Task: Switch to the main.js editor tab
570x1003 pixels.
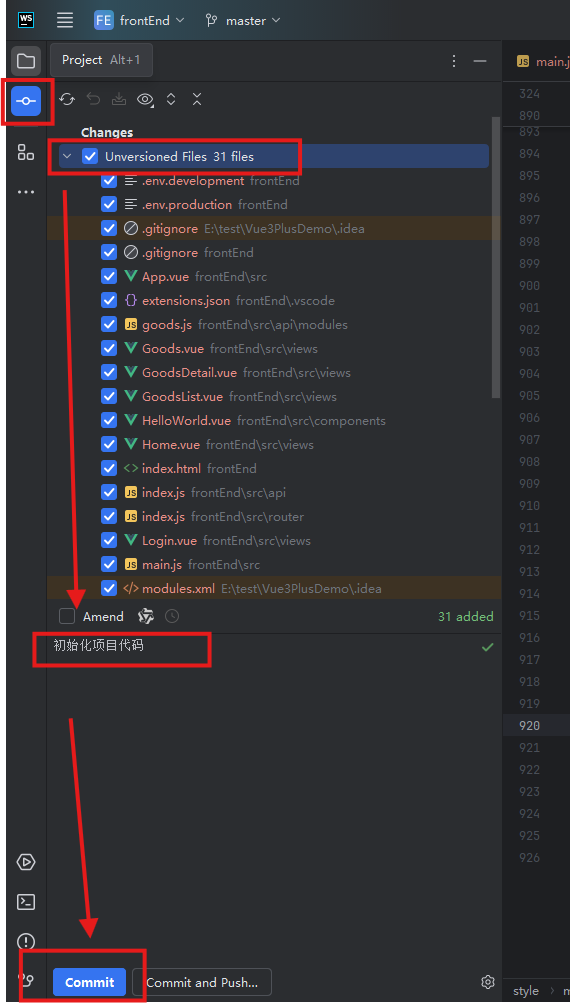Action: click(542, 61)
